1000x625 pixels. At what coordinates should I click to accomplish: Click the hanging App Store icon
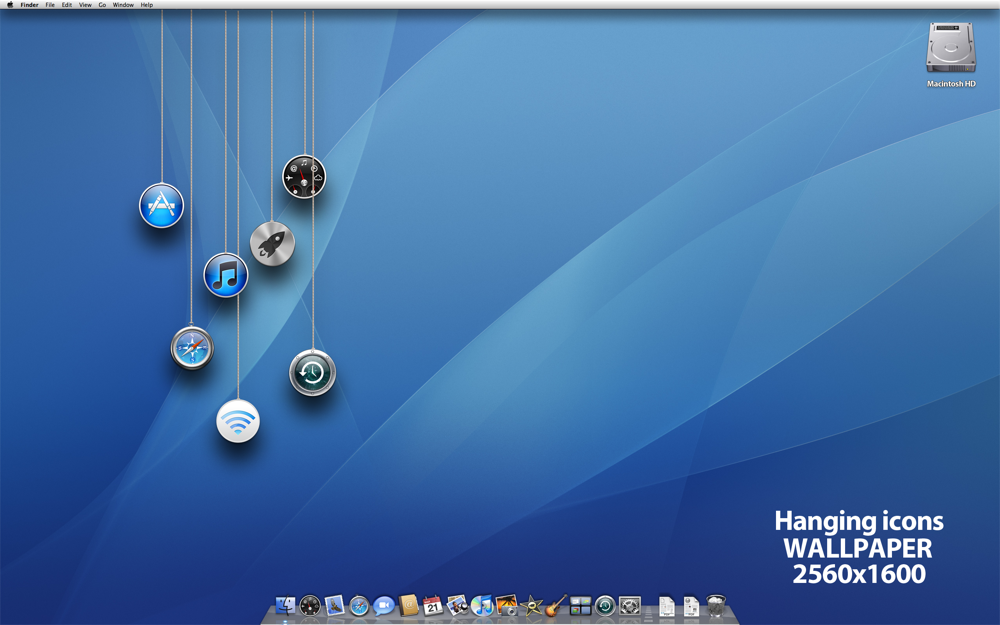click(162, 205)
